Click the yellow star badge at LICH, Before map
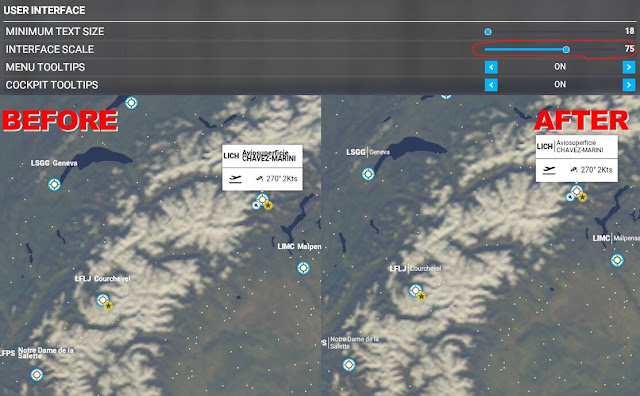The width and height of the screenshot is (640, 396). click(x=268, y=205)
